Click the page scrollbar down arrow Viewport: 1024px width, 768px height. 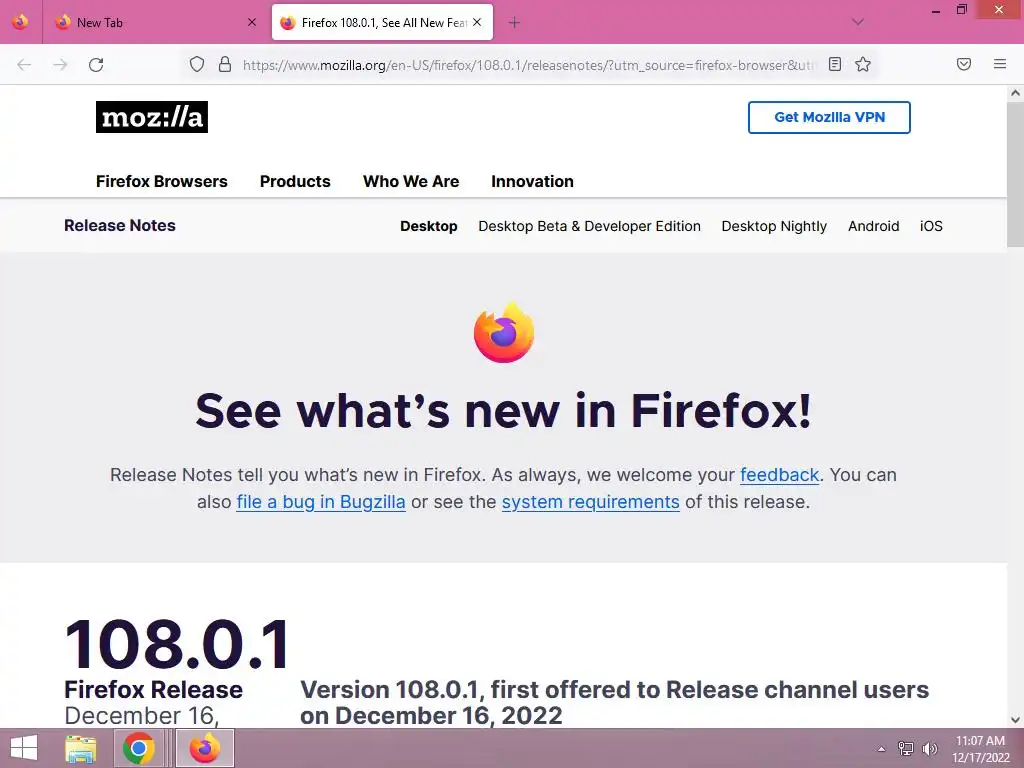pyautogui.click(x=1016, y=720)
